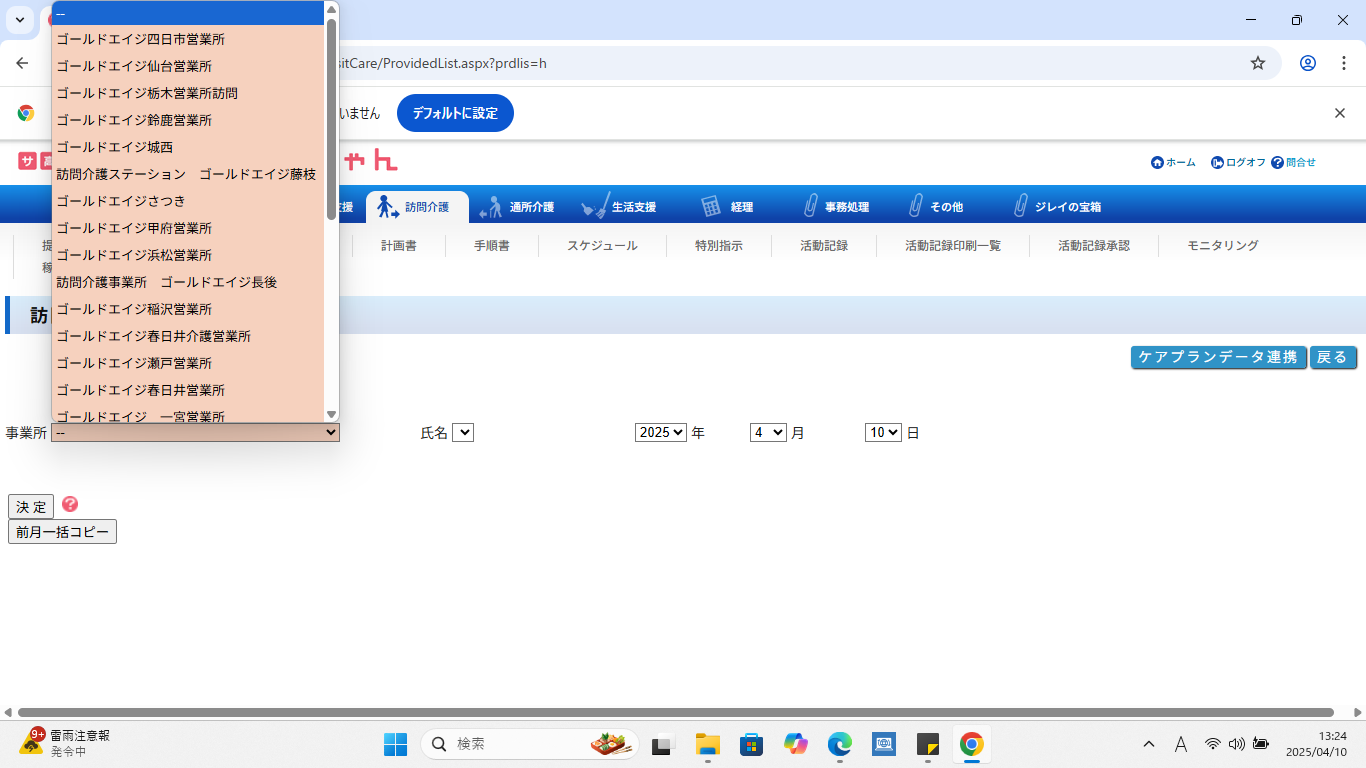Click the 事務処理 paperclip icon
The image size is (1366, 768).
(811, 206)
